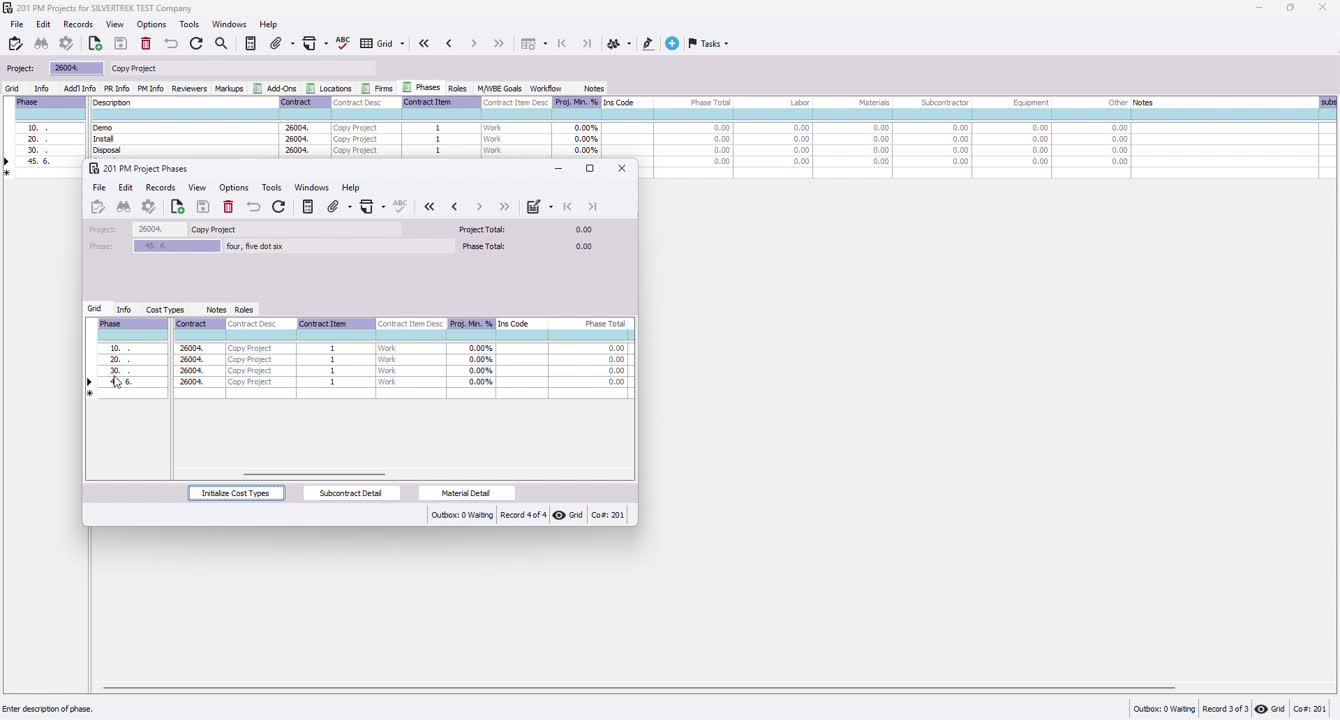The image size is (1340, 720).
Task: Expand attachments dropdown arrow in PM Projects
Action: coord(291,44)
